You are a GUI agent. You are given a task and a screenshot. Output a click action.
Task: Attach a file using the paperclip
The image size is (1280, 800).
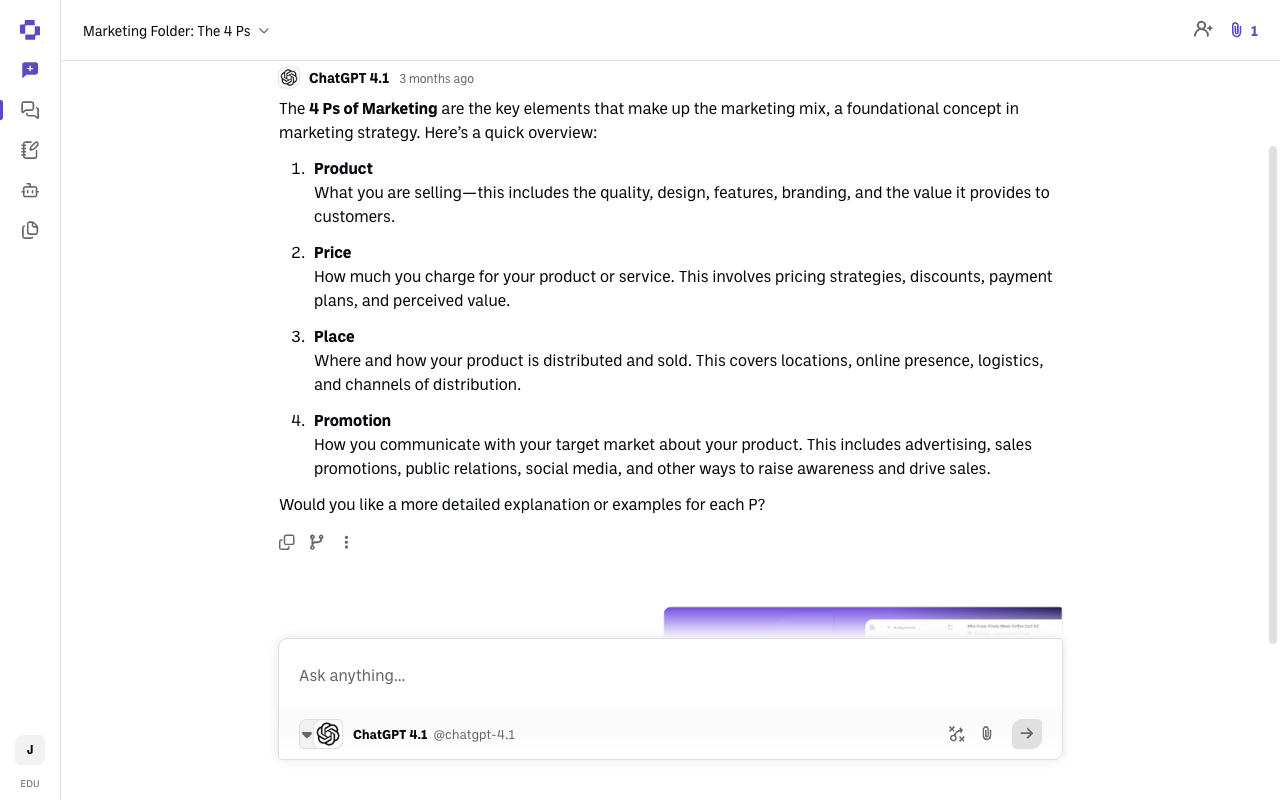[987, 734]
